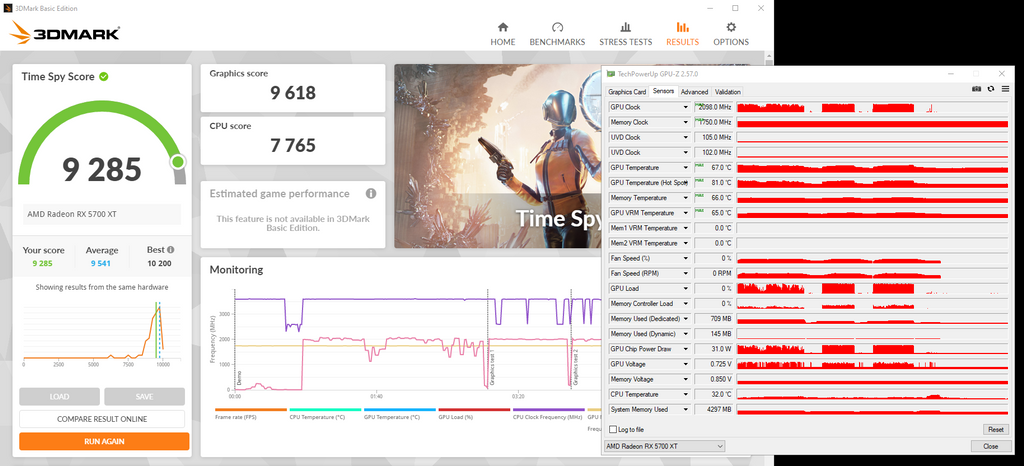
Task: Open the AMD Radeon RX 5700 XT GPU selector
Action: pos(664,446)
